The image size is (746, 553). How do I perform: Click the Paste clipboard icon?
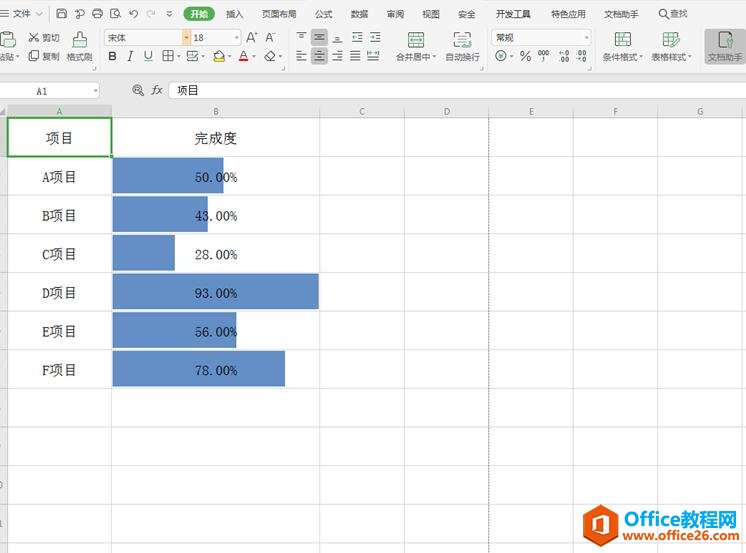tap(9, 40)
